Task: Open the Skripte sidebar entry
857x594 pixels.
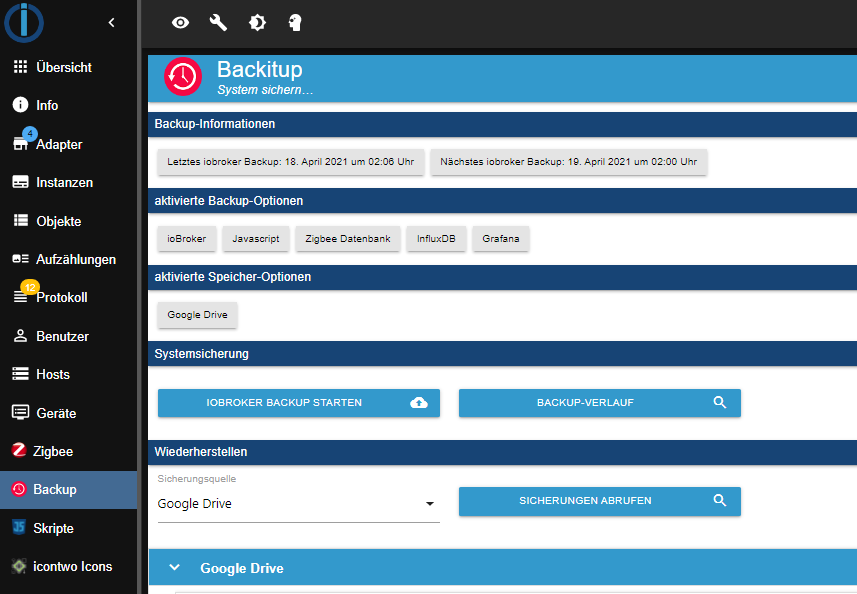Action: coord(68,528)
